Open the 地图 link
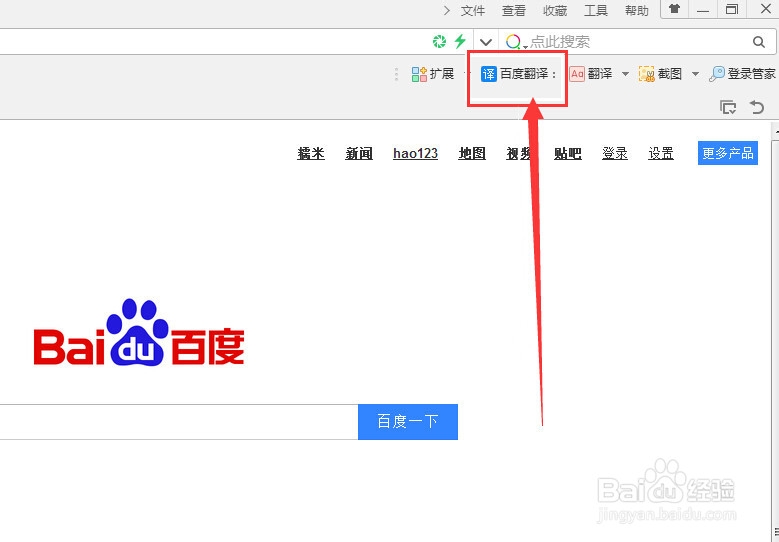The height and width of the screenshot is (542, 779). (472, 154)
